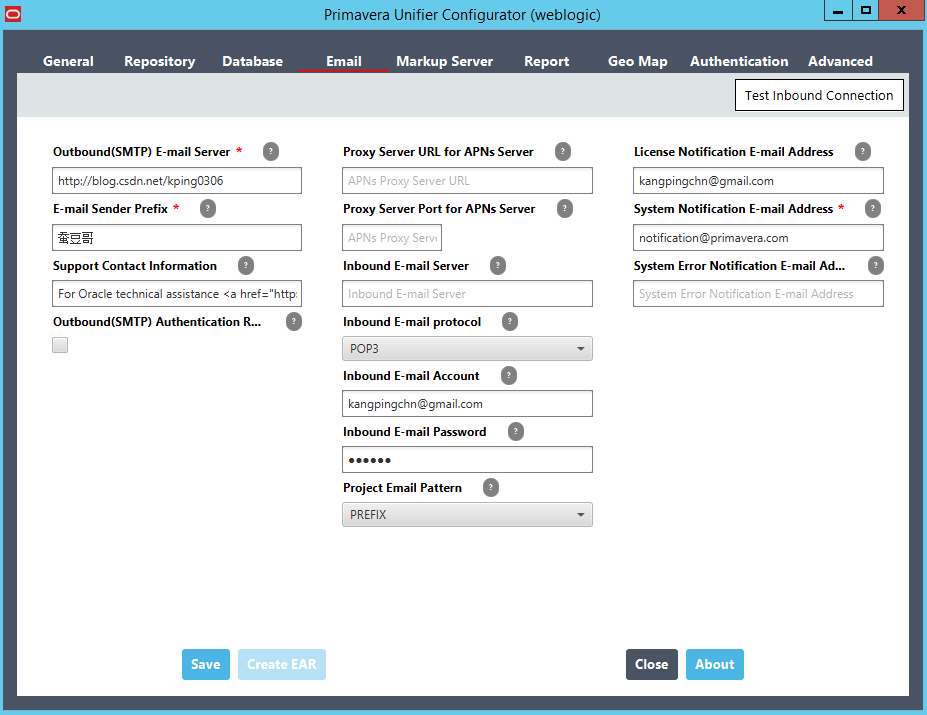The height and width of the screenshot is (715, 927).
Task: Maximize the Primavera Unifier Configurator window
Action: [x=866, y=11]
